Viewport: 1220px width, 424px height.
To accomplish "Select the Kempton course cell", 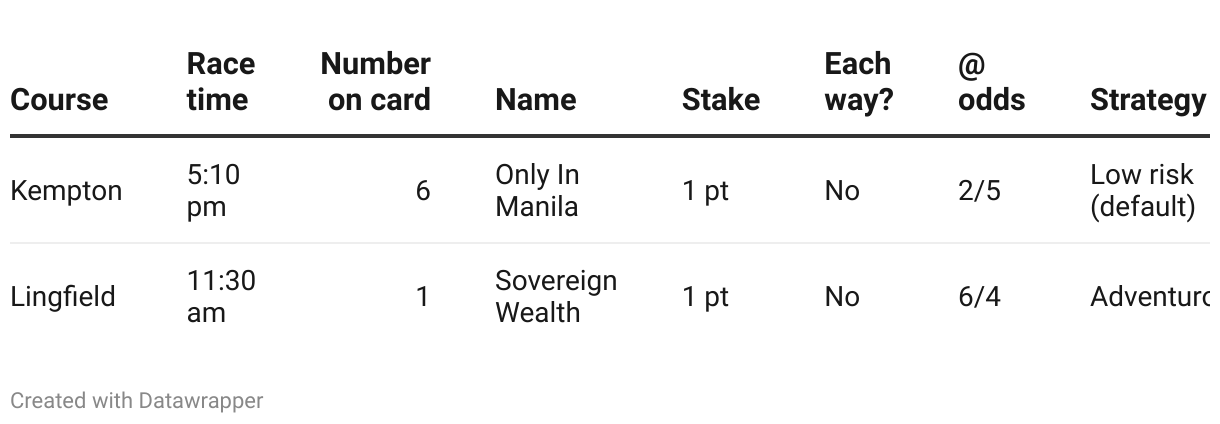I will click(x=66, y=190).
